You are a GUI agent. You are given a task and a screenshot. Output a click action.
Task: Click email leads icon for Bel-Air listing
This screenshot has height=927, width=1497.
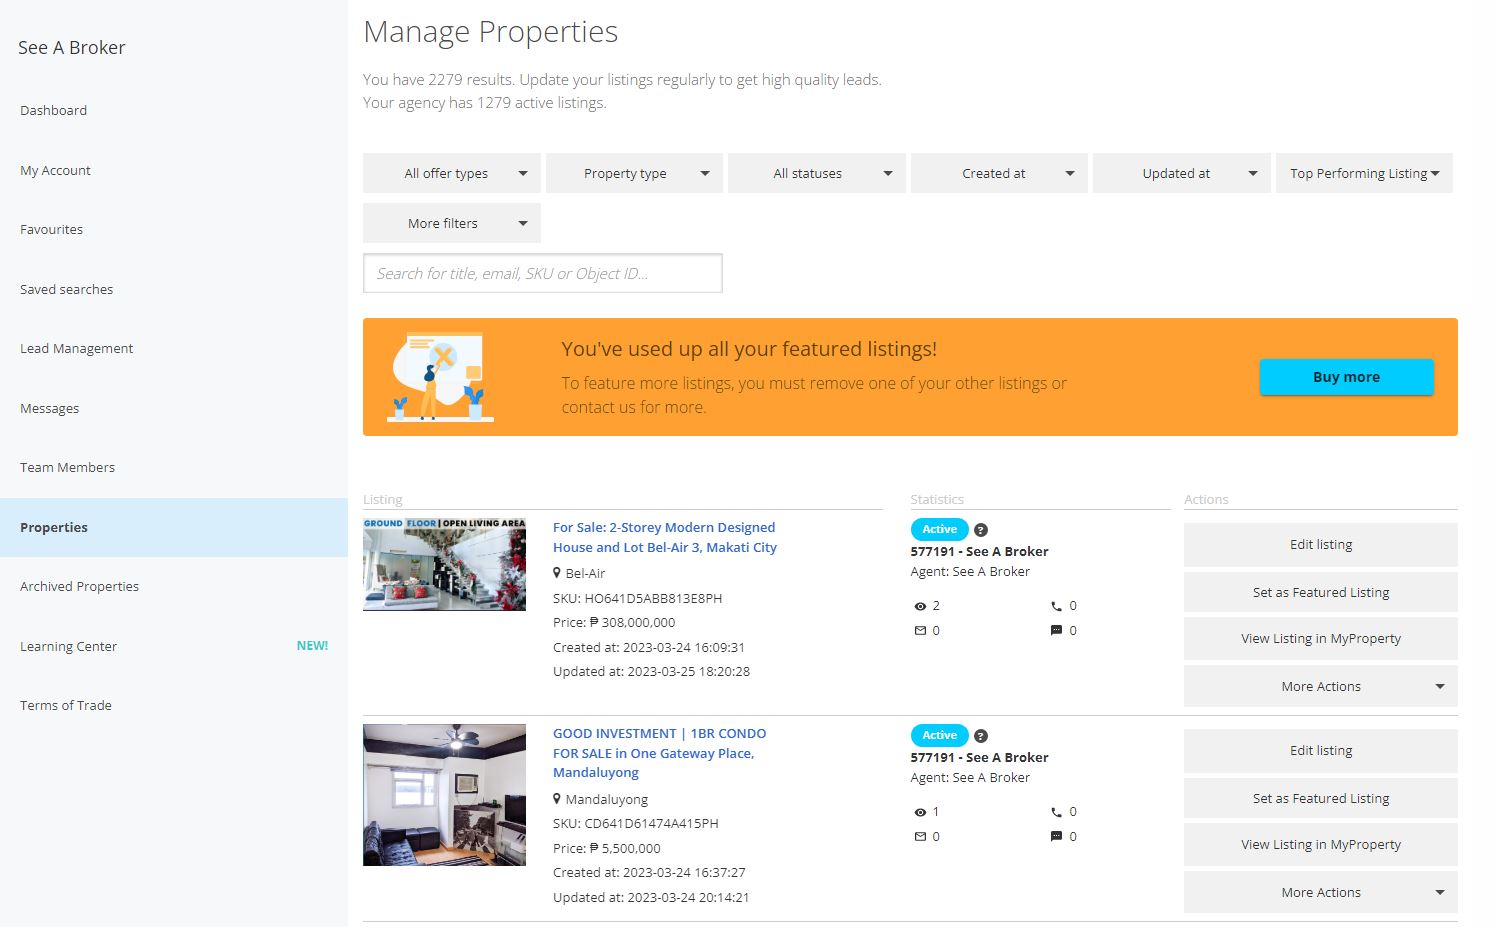click(x=920, y=631)
